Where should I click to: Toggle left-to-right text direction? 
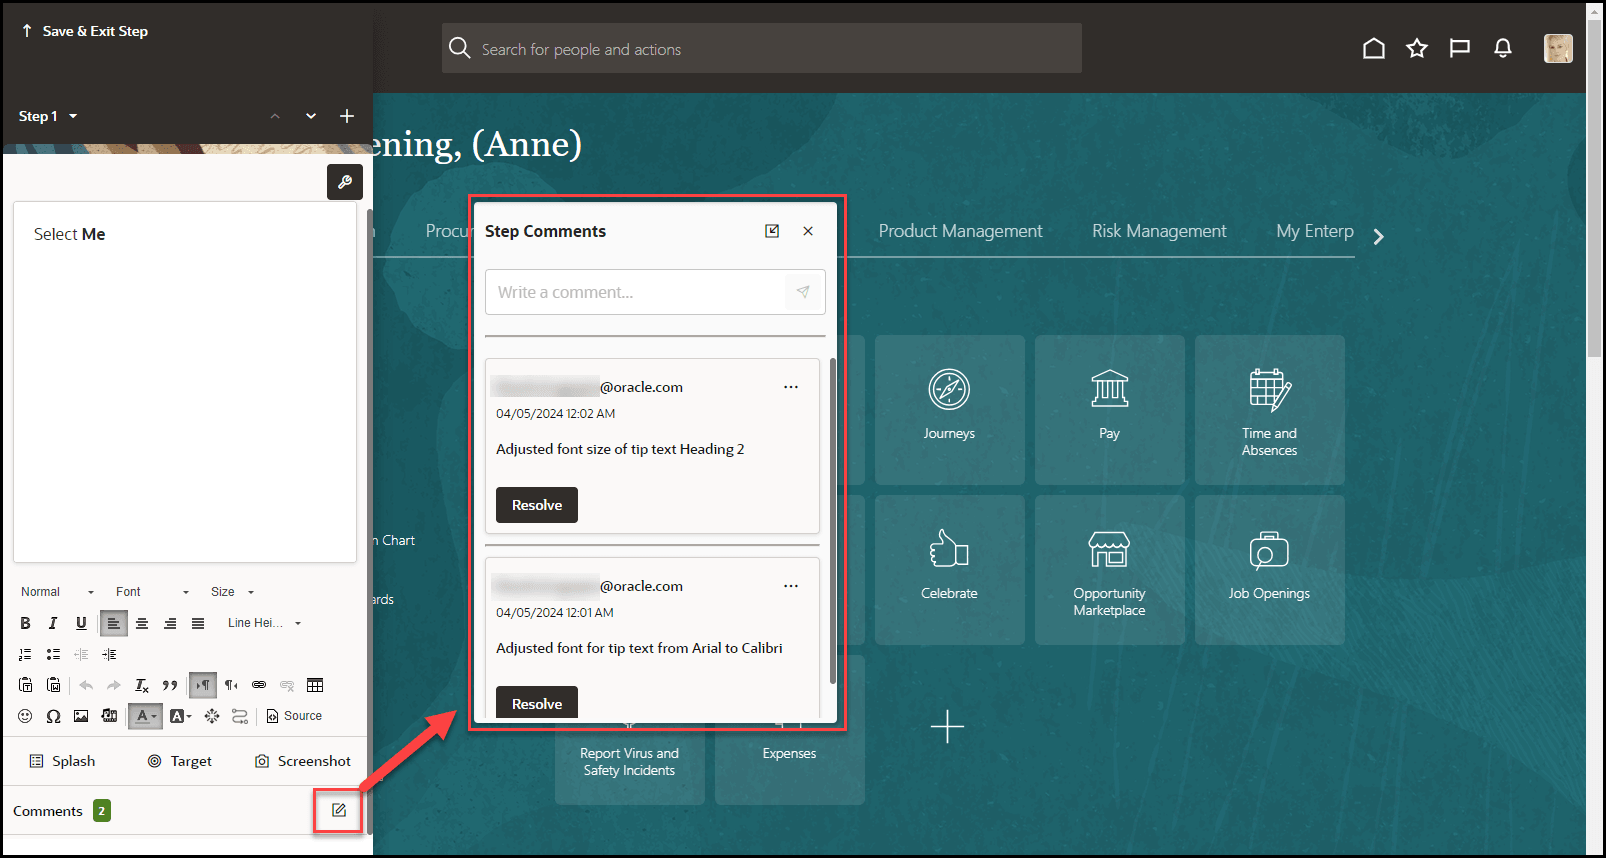tap(203, 685)
